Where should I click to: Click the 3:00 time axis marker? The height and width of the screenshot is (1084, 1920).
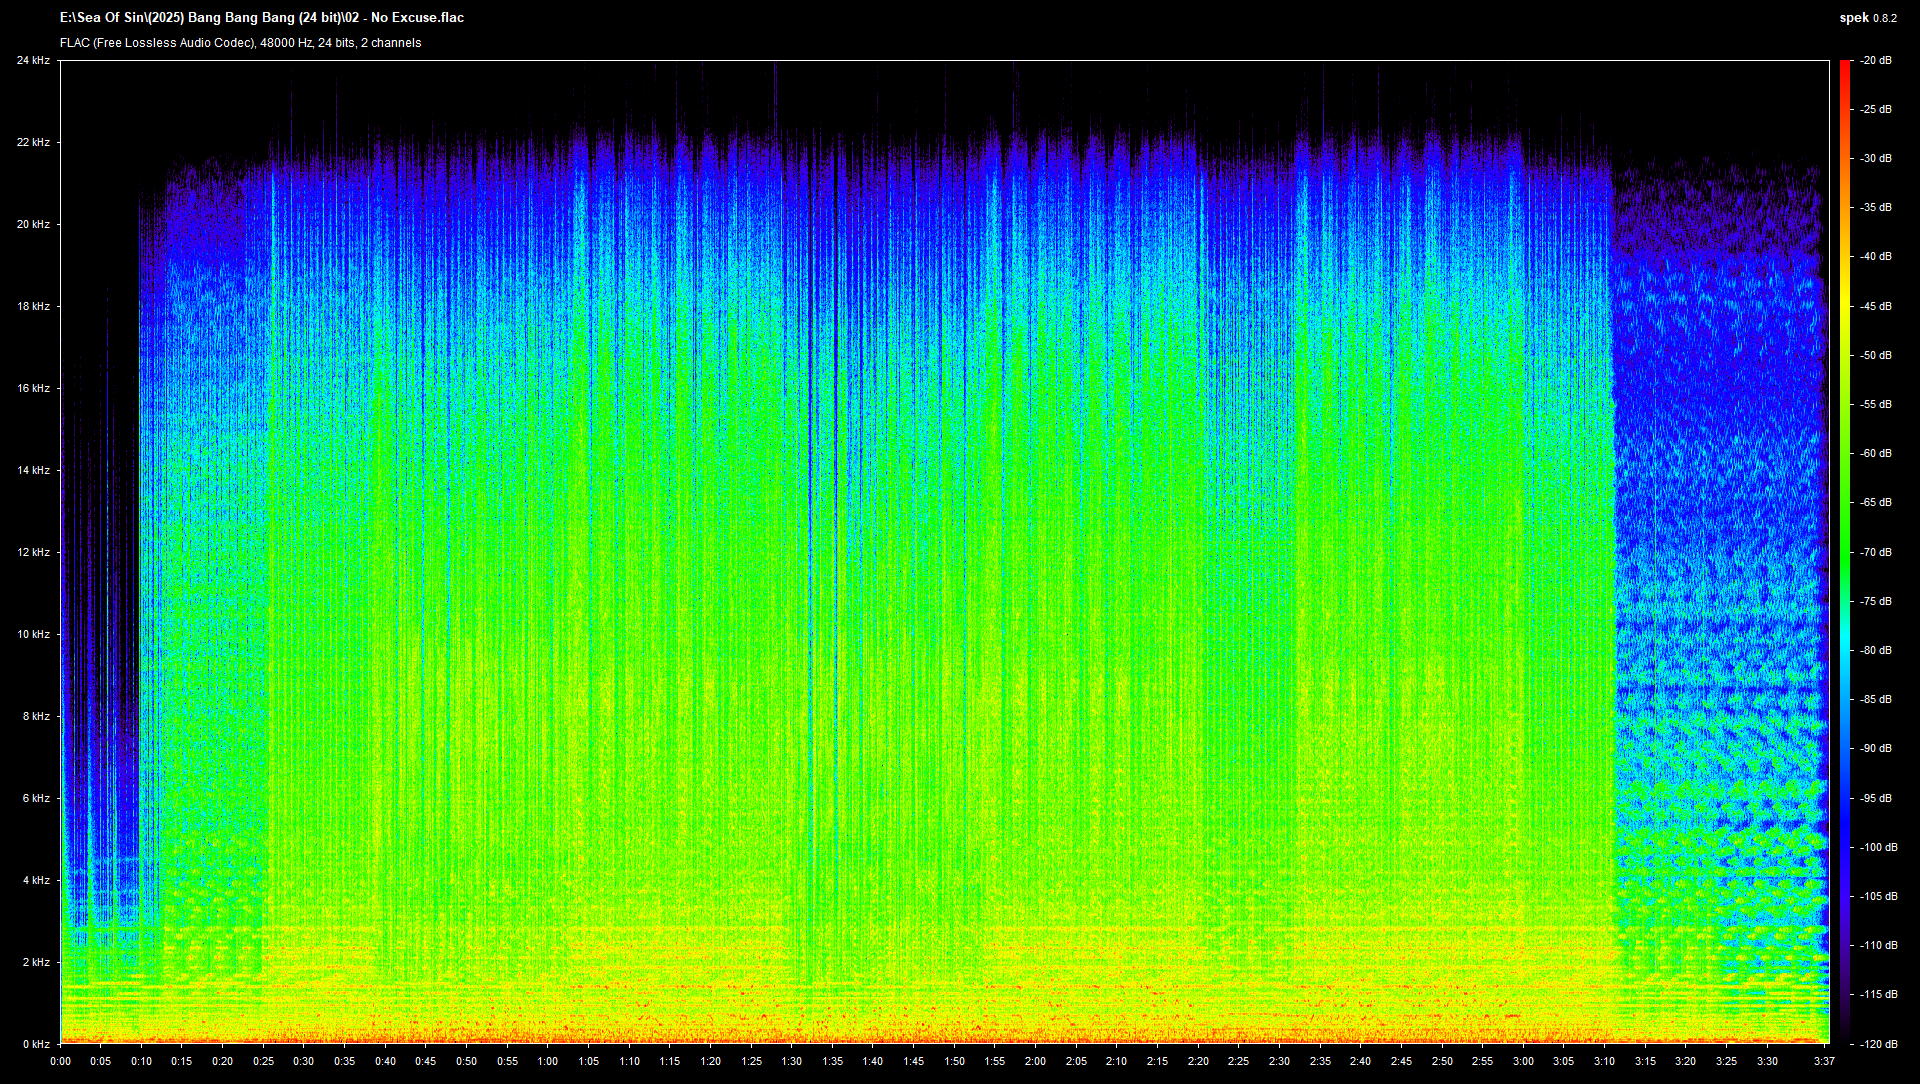[x=1522, y=1061]
